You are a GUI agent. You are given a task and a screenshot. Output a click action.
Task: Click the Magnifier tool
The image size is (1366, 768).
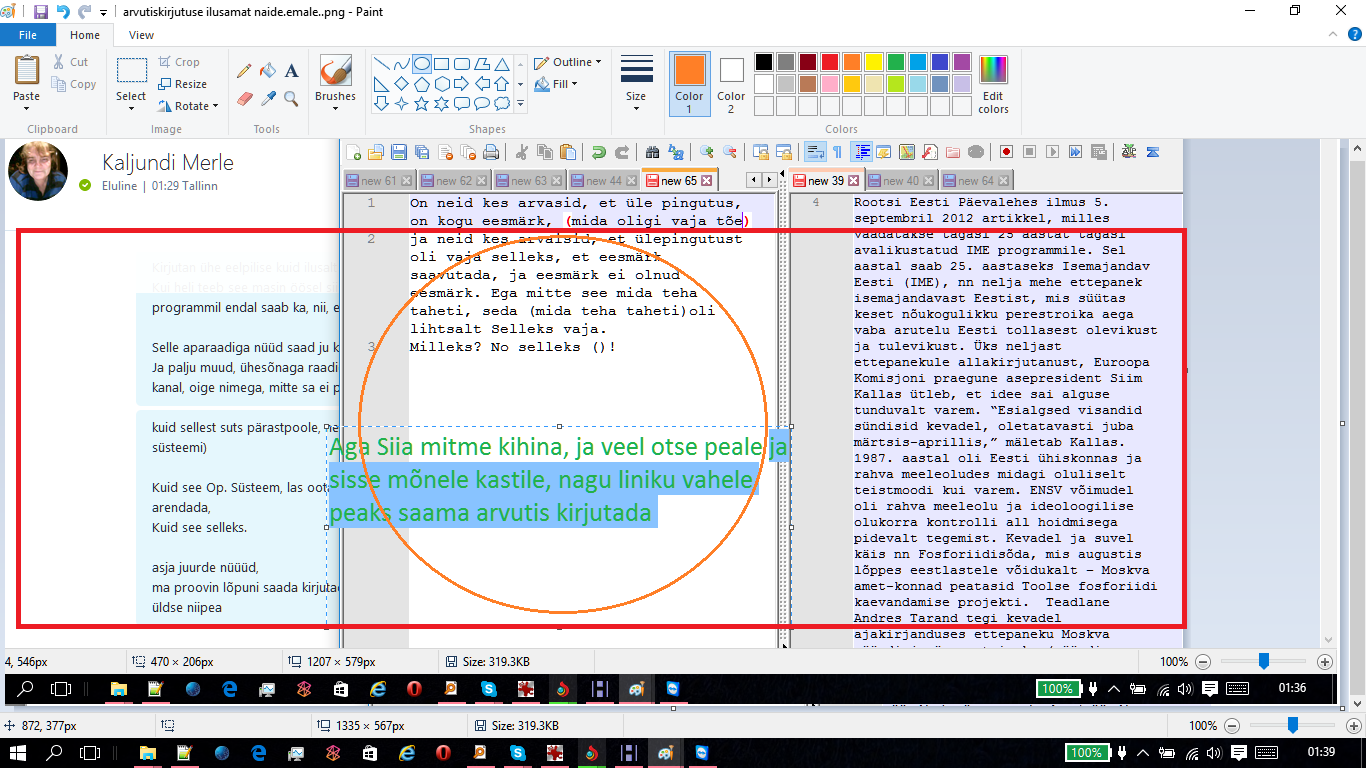click(291, 98)
